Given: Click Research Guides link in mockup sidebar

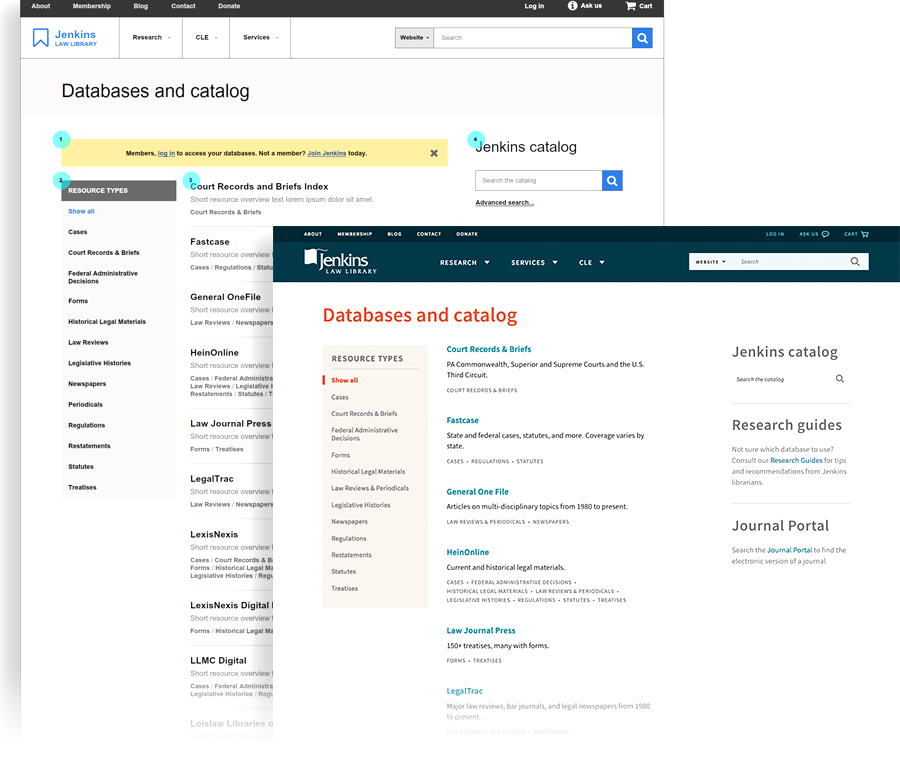Looking at the screenshot, I should (x=796, y=460).
